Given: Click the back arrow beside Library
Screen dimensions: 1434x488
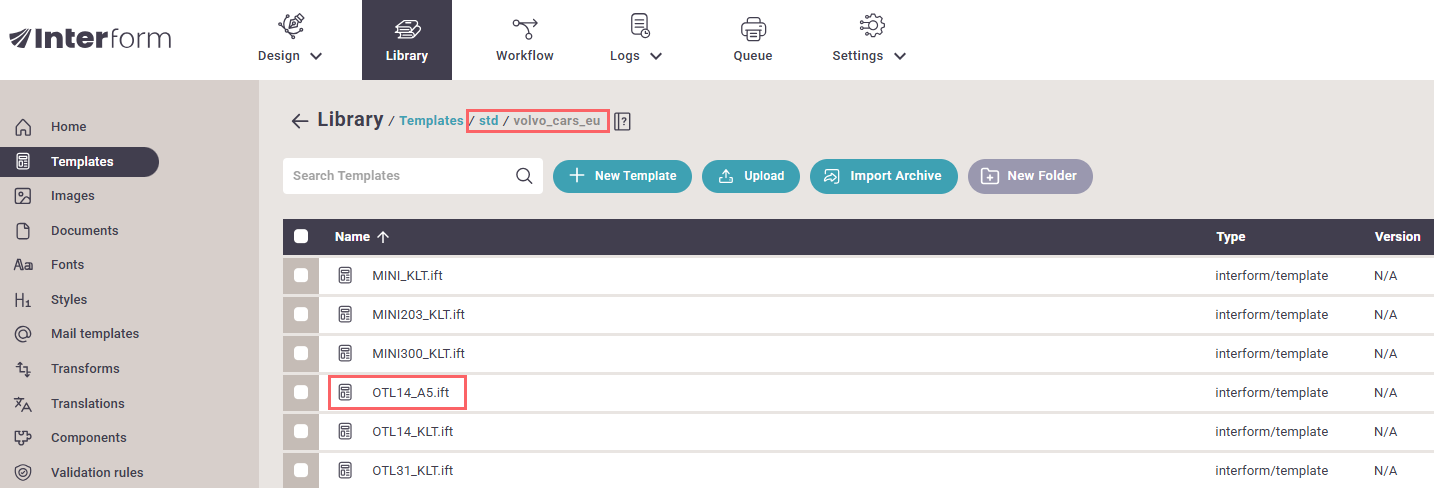Looking at the screenshot, I should point(299,121).
